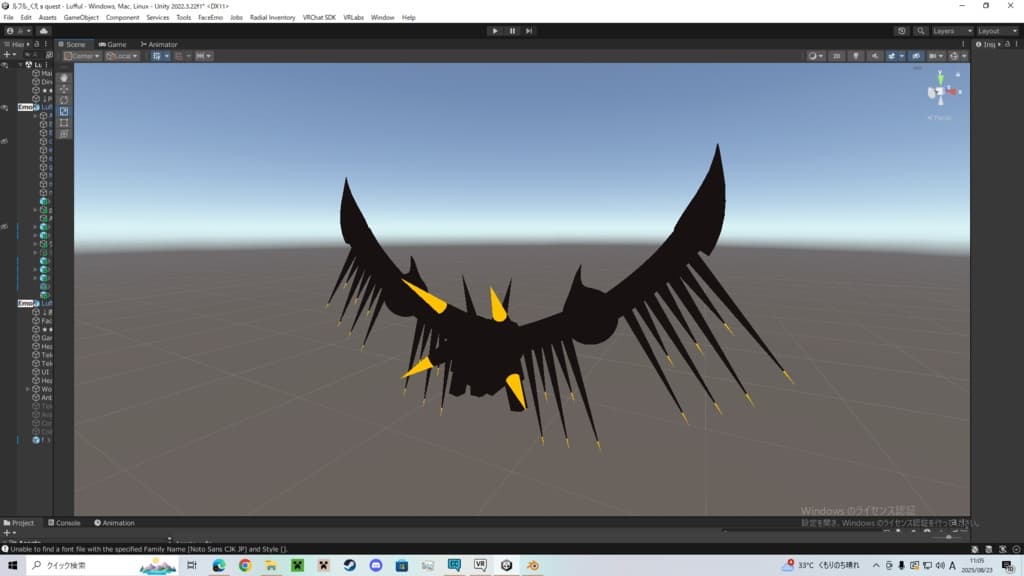The height and width of the screenshot is (576, 1024).
Task: Select the Scale tool
Action: tap(64, 111)
